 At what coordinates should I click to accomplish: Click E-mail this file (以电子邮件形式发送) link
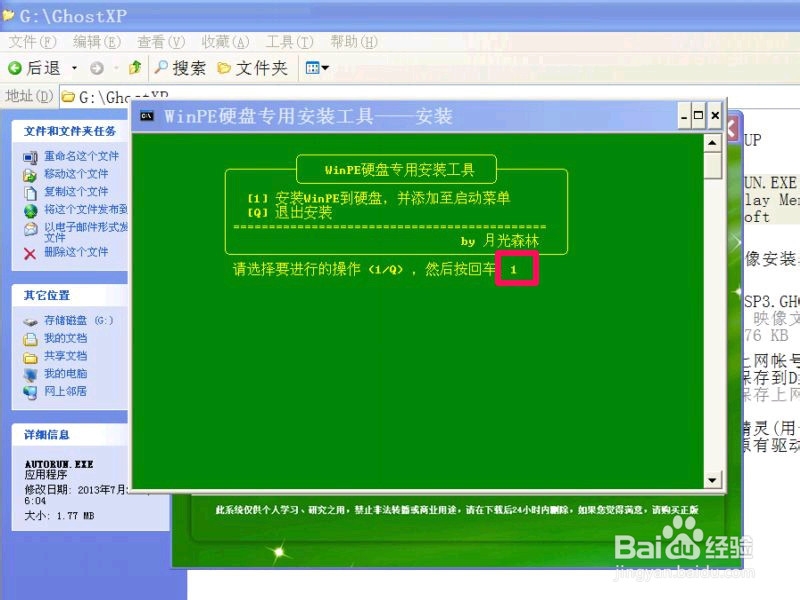click(x=86, y=232)
